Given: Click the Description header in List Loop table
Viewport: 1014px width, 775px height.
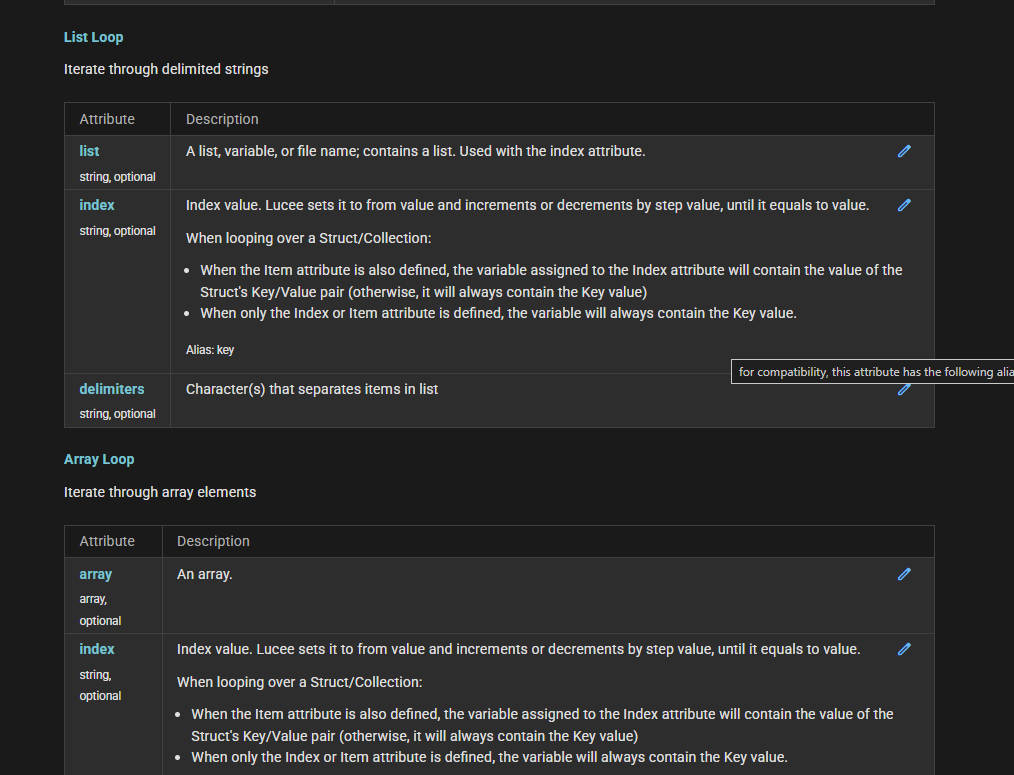Looking at the screenshot, I should 222,119.
